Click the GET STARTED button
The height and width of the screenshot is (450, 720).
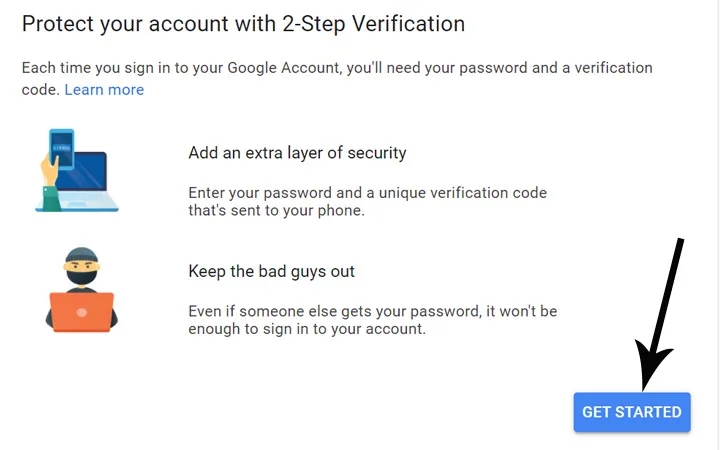pos(632,412)
